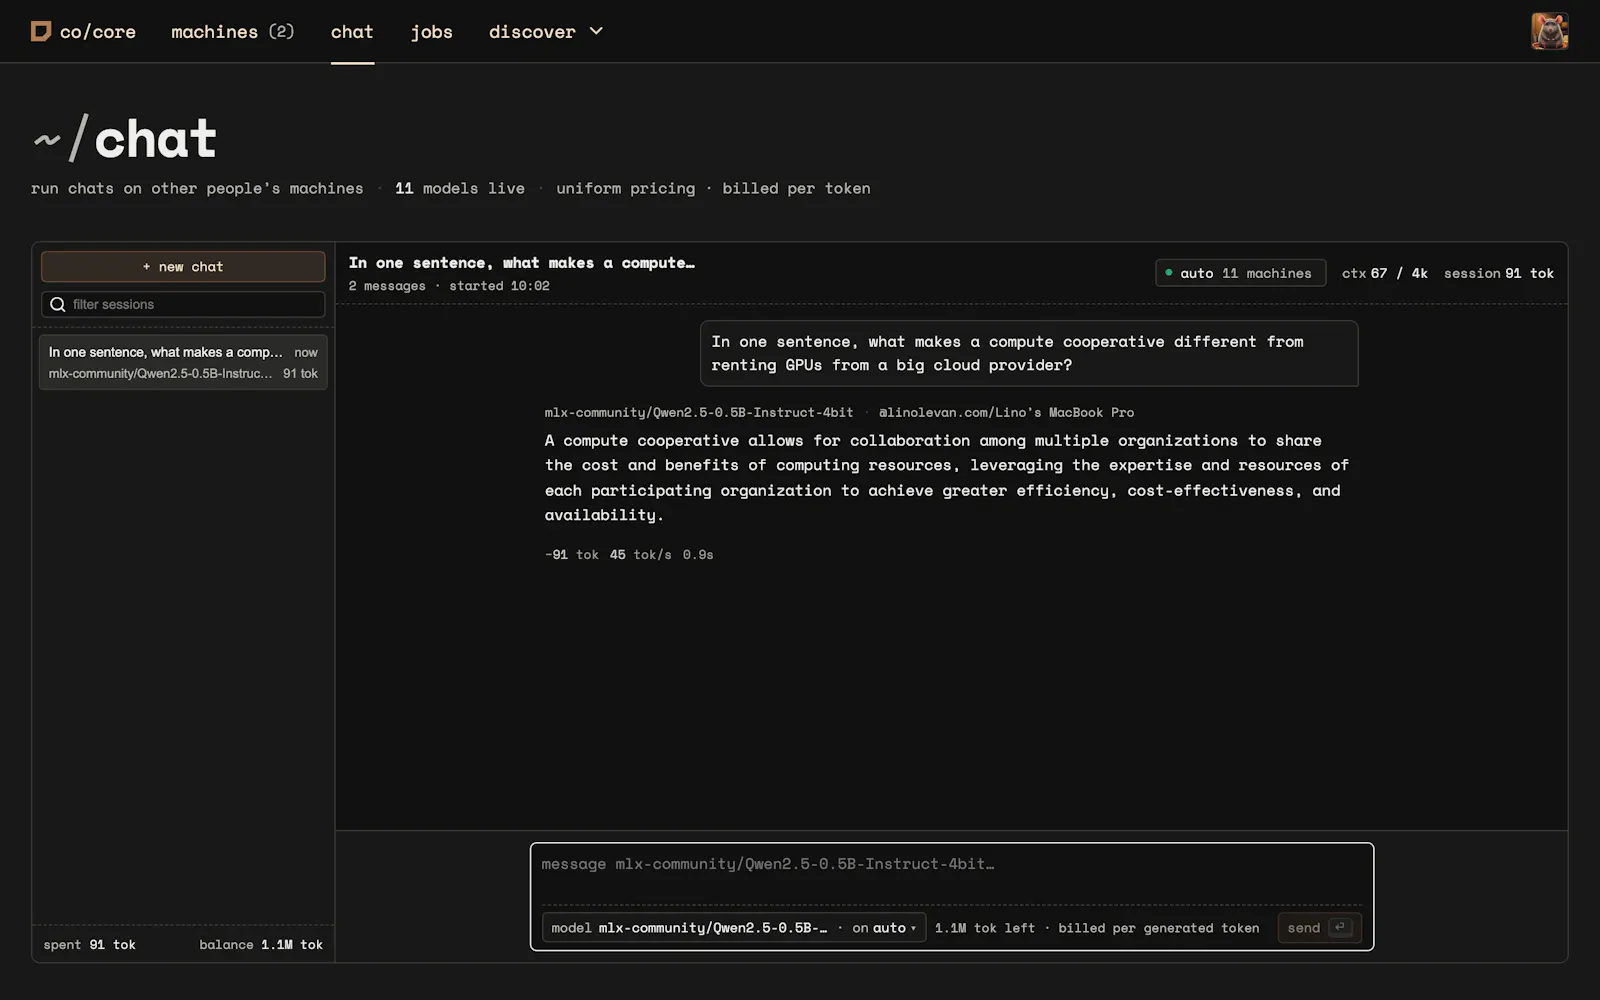Click the enter-key icon on send
Viewport: 1600px width, 1000px height.
[1340, 927]
